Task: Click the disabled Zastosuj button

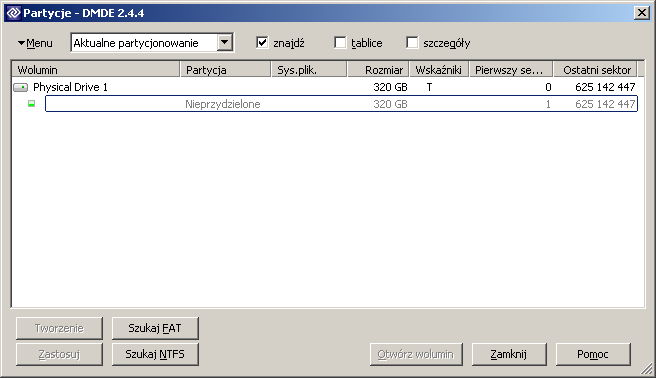Action: coord(59,354)
